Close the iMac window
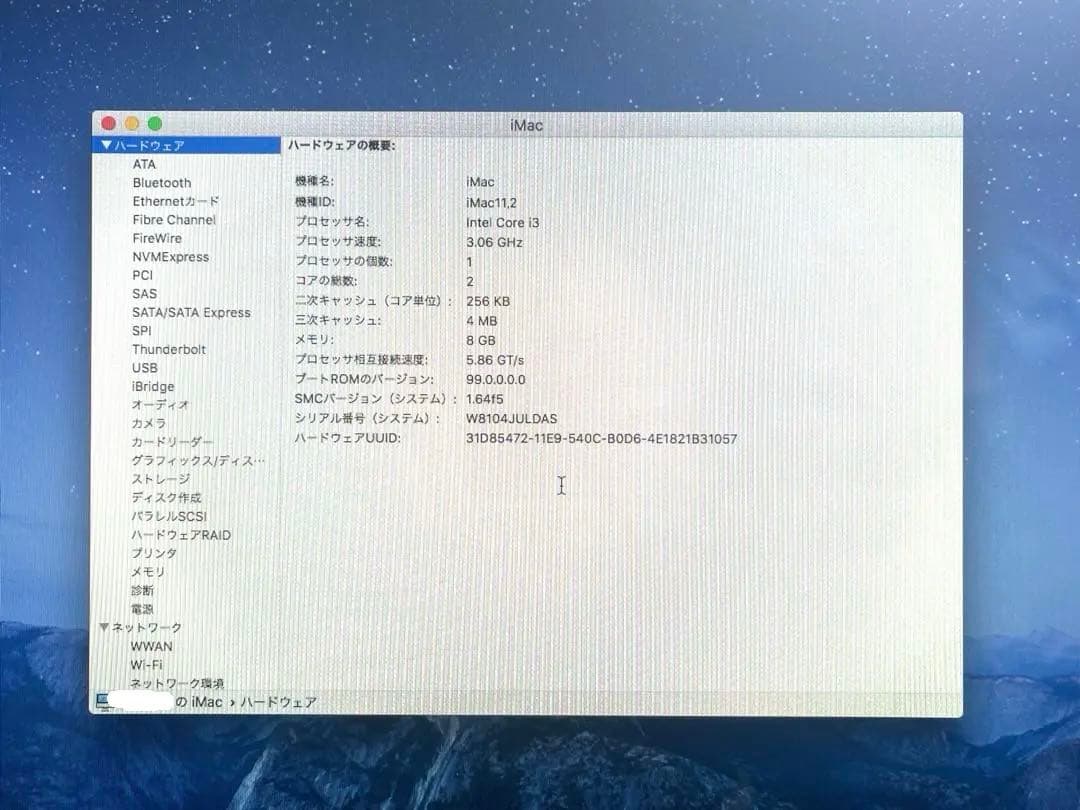This screenshot has width=1080, height=810. pyautogui.click(x=108, y=123)
